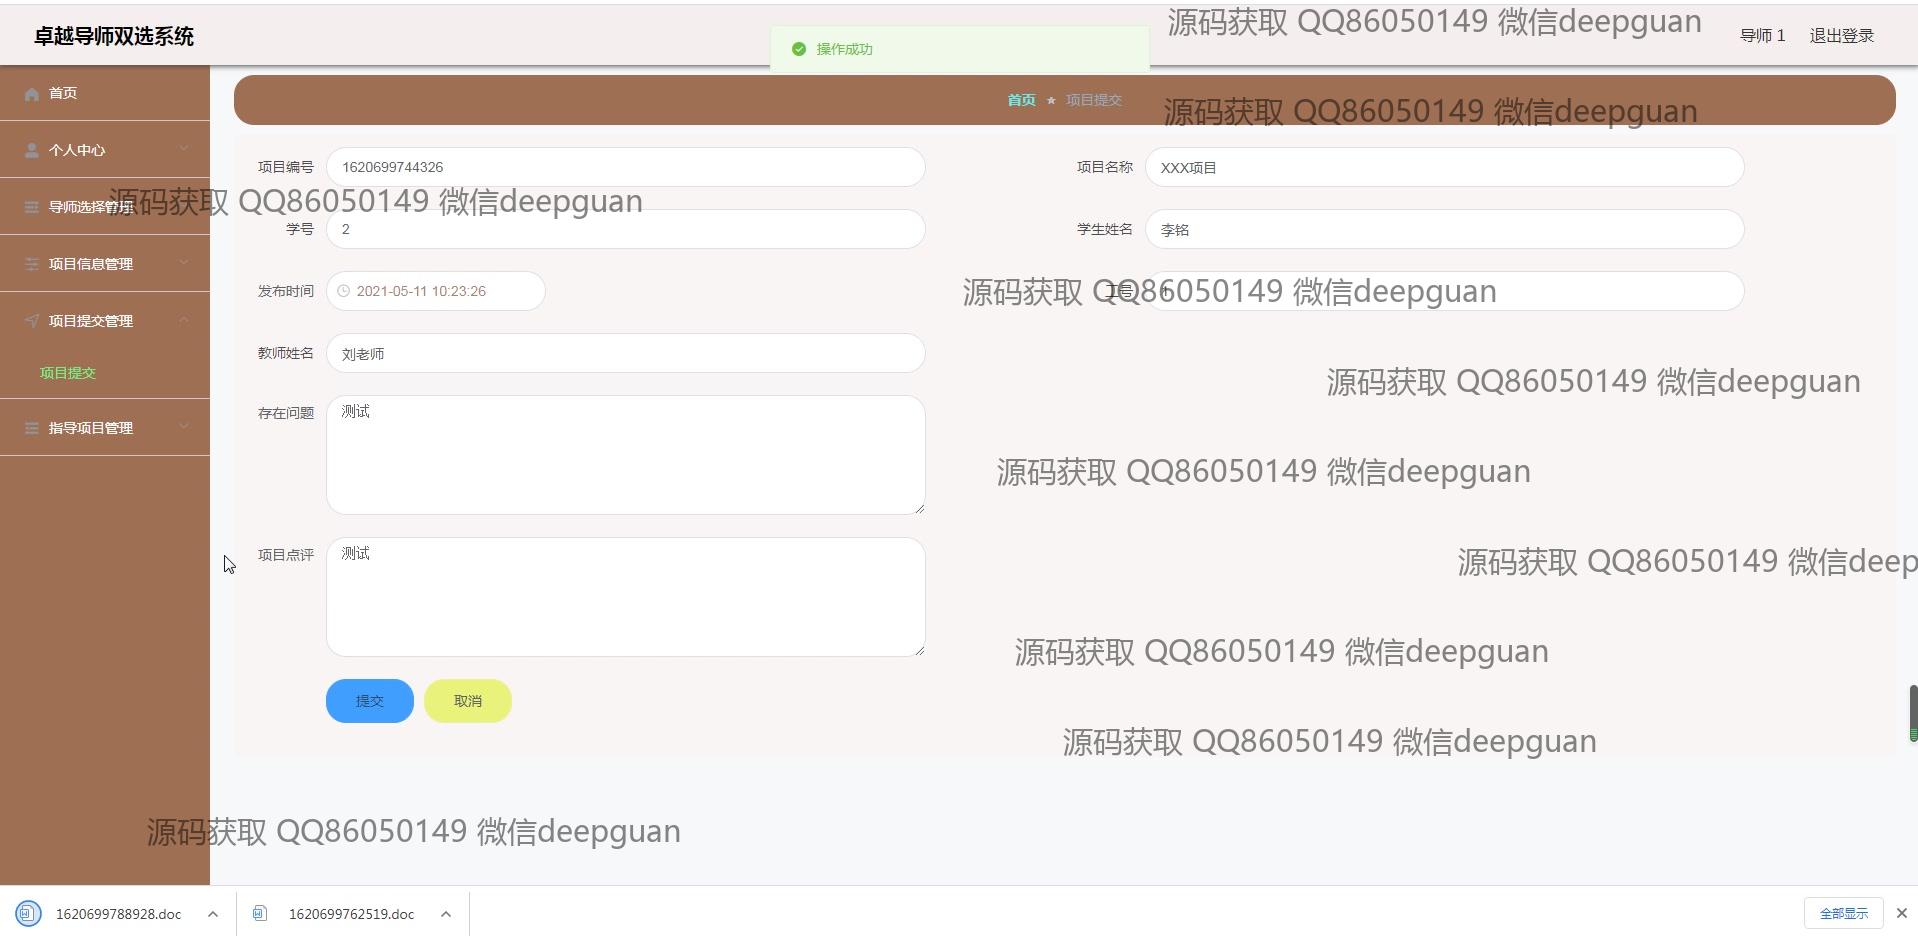This screenshot has width=1918, height=942.
Task: Click the 项目名称 input with XXX项目
Action: pyautogui.click(x=1445, y=167)
